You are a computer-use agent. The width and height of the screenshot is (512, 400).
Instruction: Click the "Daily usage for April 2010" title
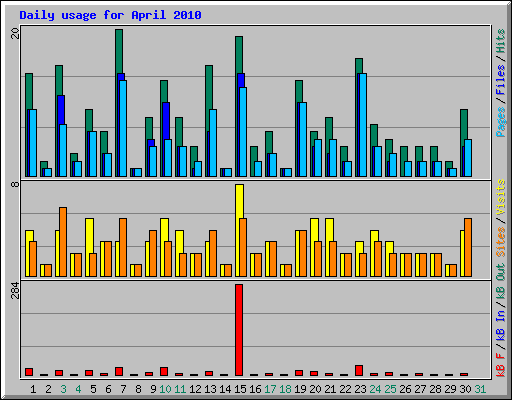(110, 15)
